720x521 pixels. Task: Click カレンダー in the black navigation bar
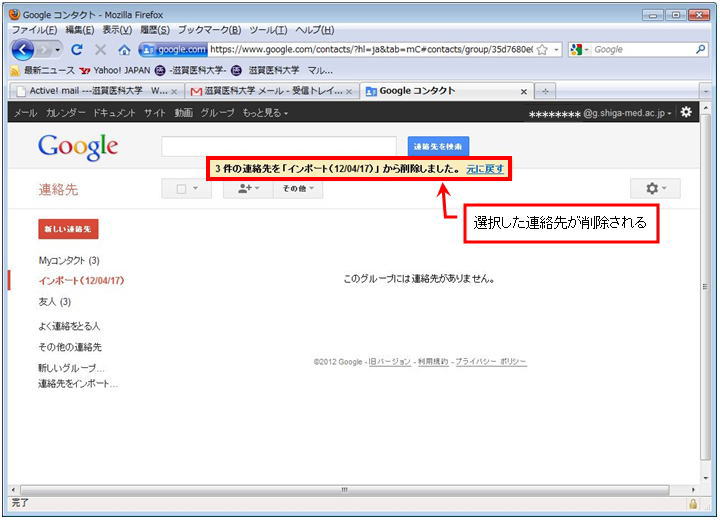pos(65,112)
